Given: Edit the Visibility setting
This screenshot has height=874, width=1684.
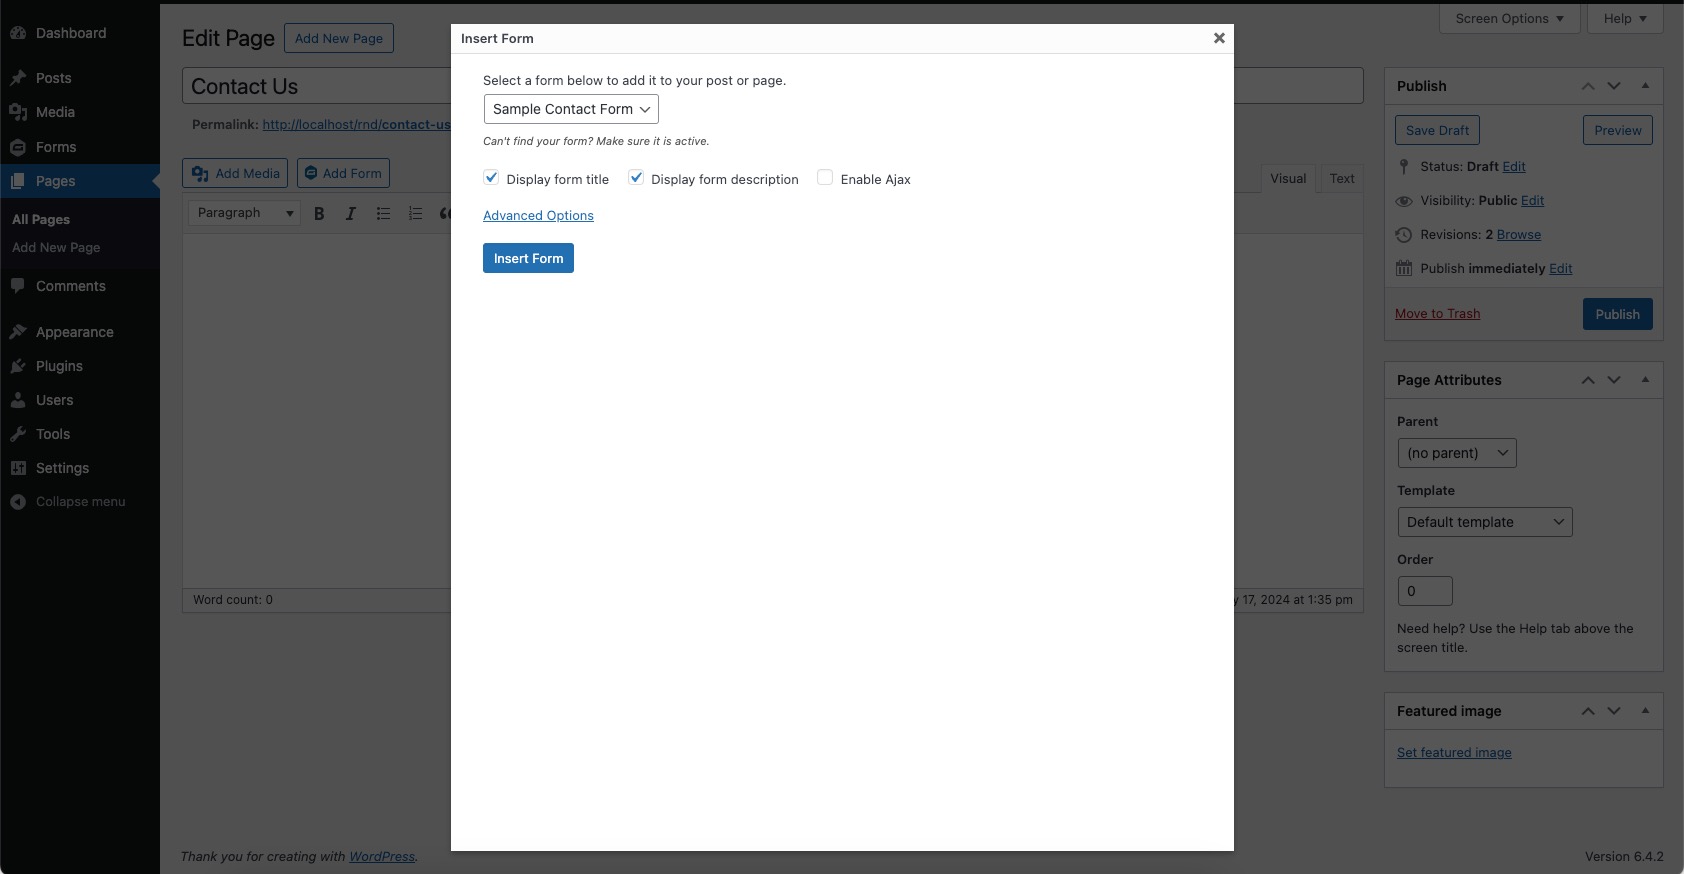Looking at the screenshot, I should [x=1532, y=200].
